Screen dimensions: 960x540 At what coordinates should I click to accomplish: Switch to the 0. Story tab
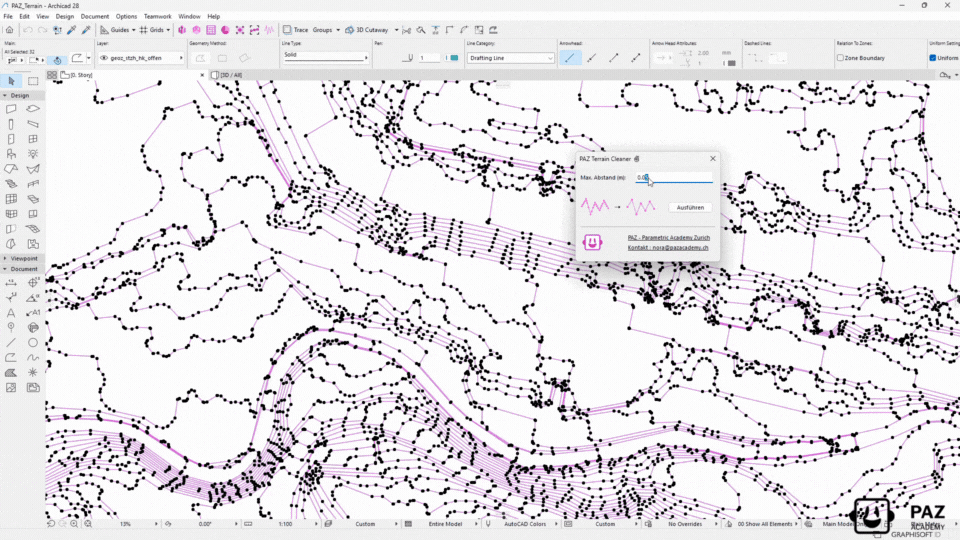click(81, 75)
